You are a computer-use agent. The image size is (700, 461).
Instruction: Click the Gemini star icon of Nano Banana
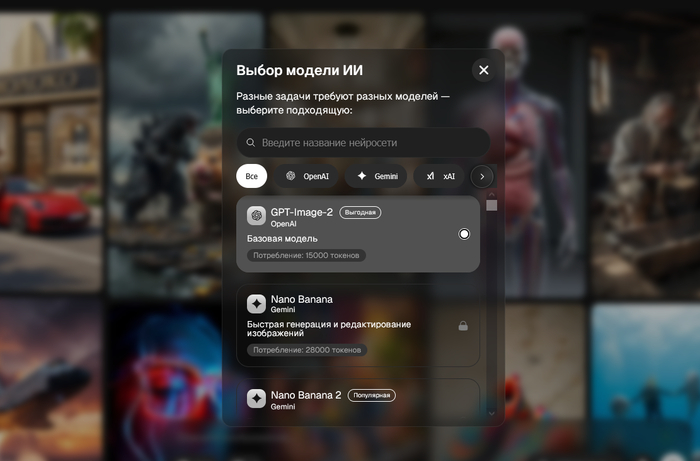(256, 303)
